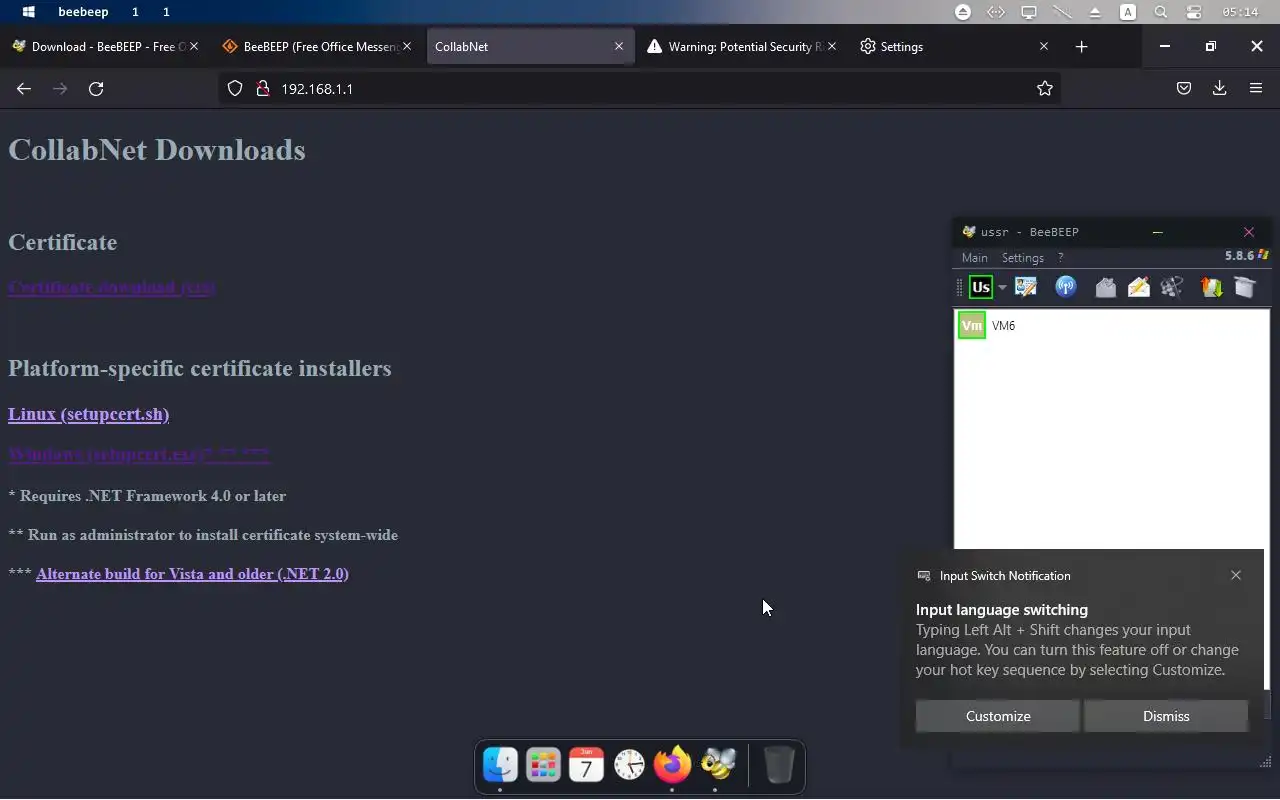Image resolution: width=1280 pixels, height=800 pixels.
Task: Open the ? help menu in BeeBEEP
Action: point(1061,258)
